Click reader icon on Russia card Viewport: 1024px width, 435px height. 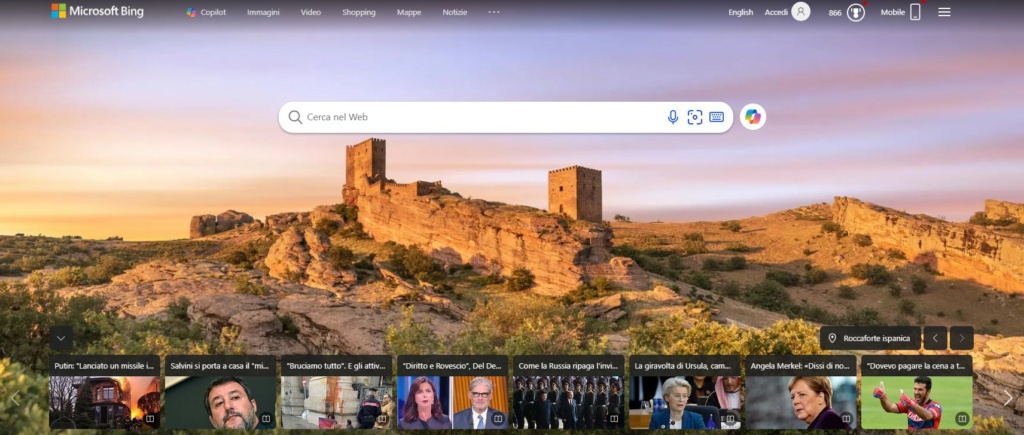[614, 419]
